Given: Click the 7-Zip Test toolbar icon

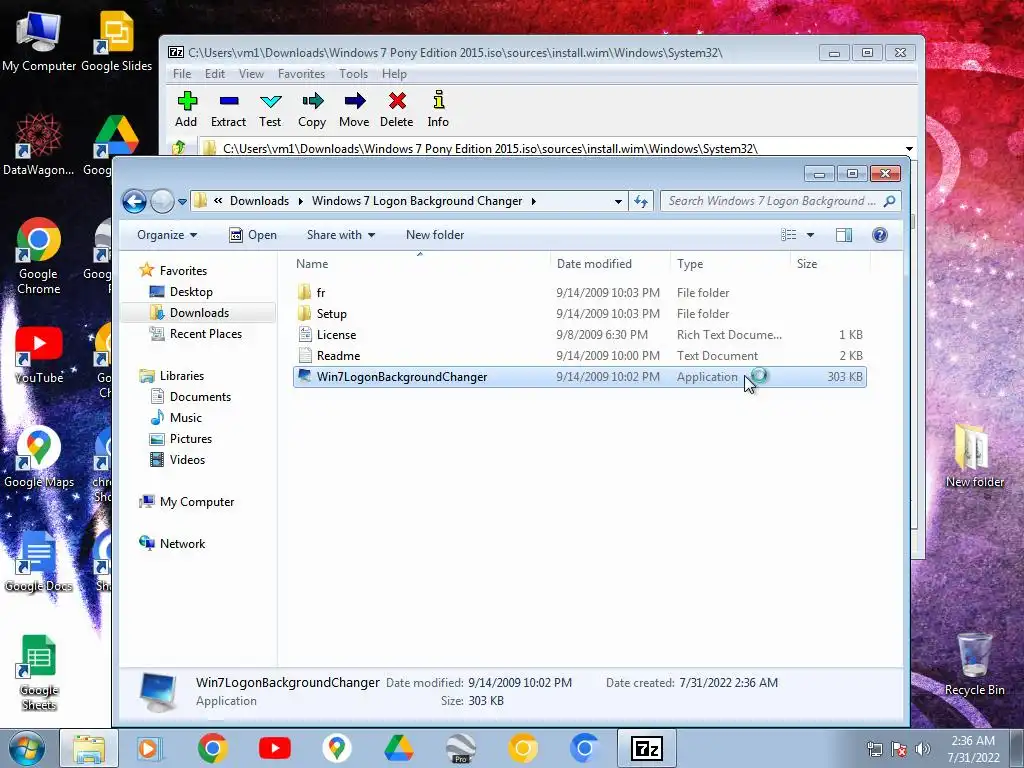Looking at the screenshot, I should tap(270, 109).
